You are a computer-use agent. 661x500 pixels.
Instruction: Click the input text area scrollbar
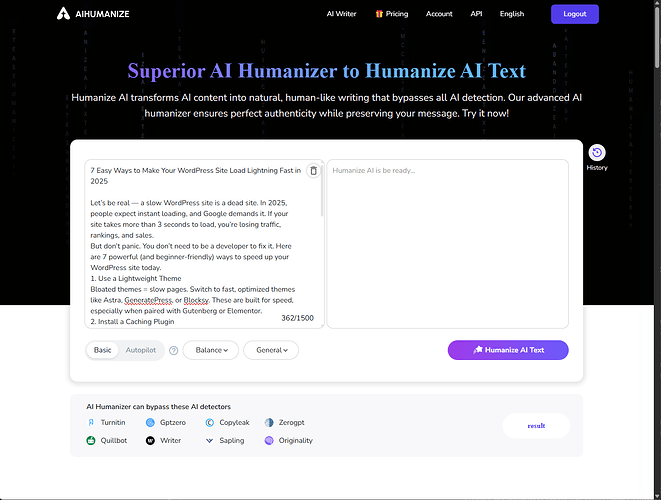click(x=322, y=190)
